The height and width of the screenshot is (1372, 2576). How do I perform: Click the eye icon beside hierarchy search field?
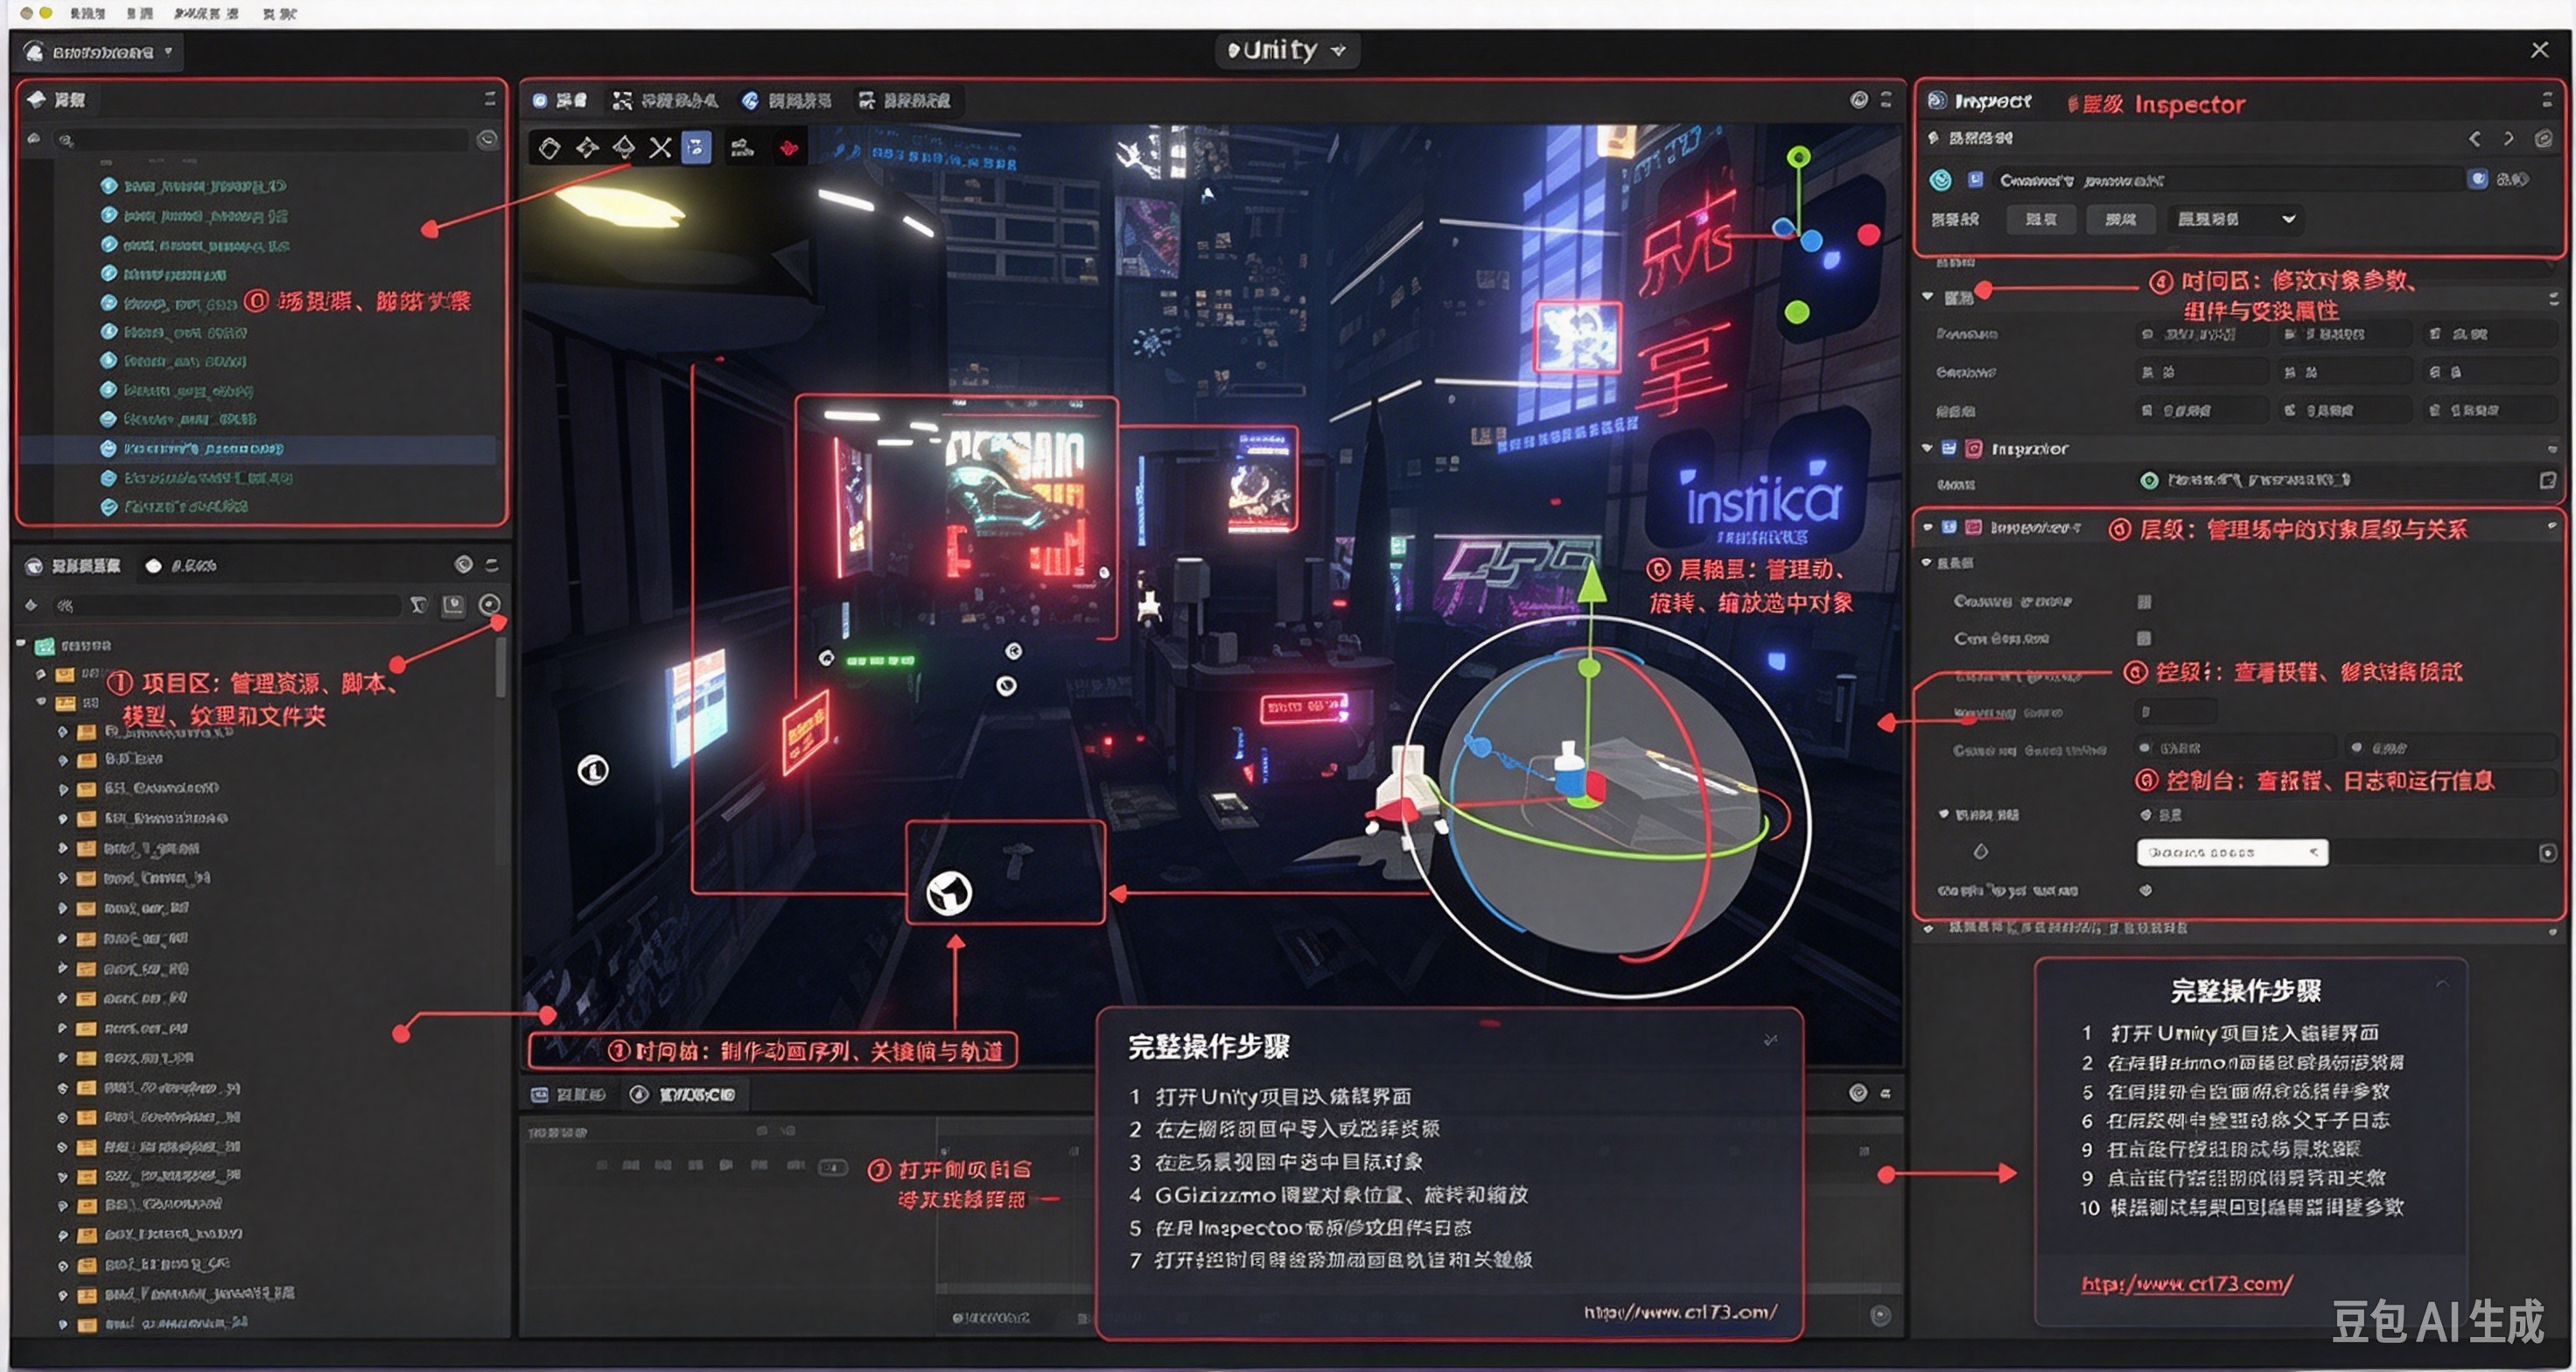pyautogui.click(x=487, y=139)
